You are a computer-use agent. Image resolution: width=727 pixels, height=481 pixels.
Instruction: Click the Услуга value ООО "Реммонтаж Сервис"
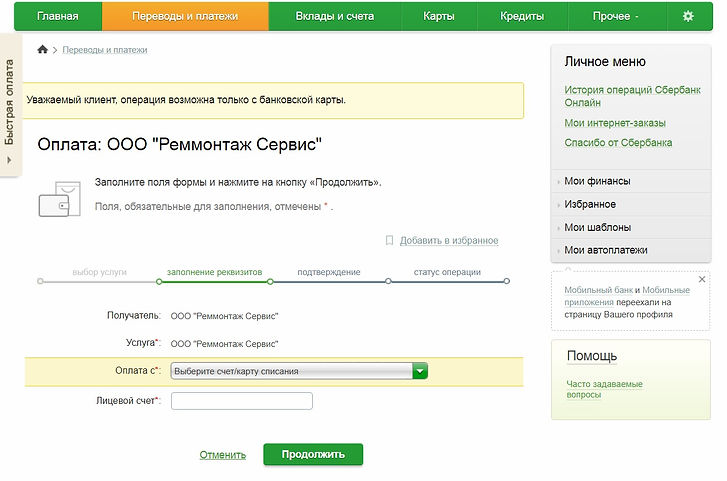224,344
